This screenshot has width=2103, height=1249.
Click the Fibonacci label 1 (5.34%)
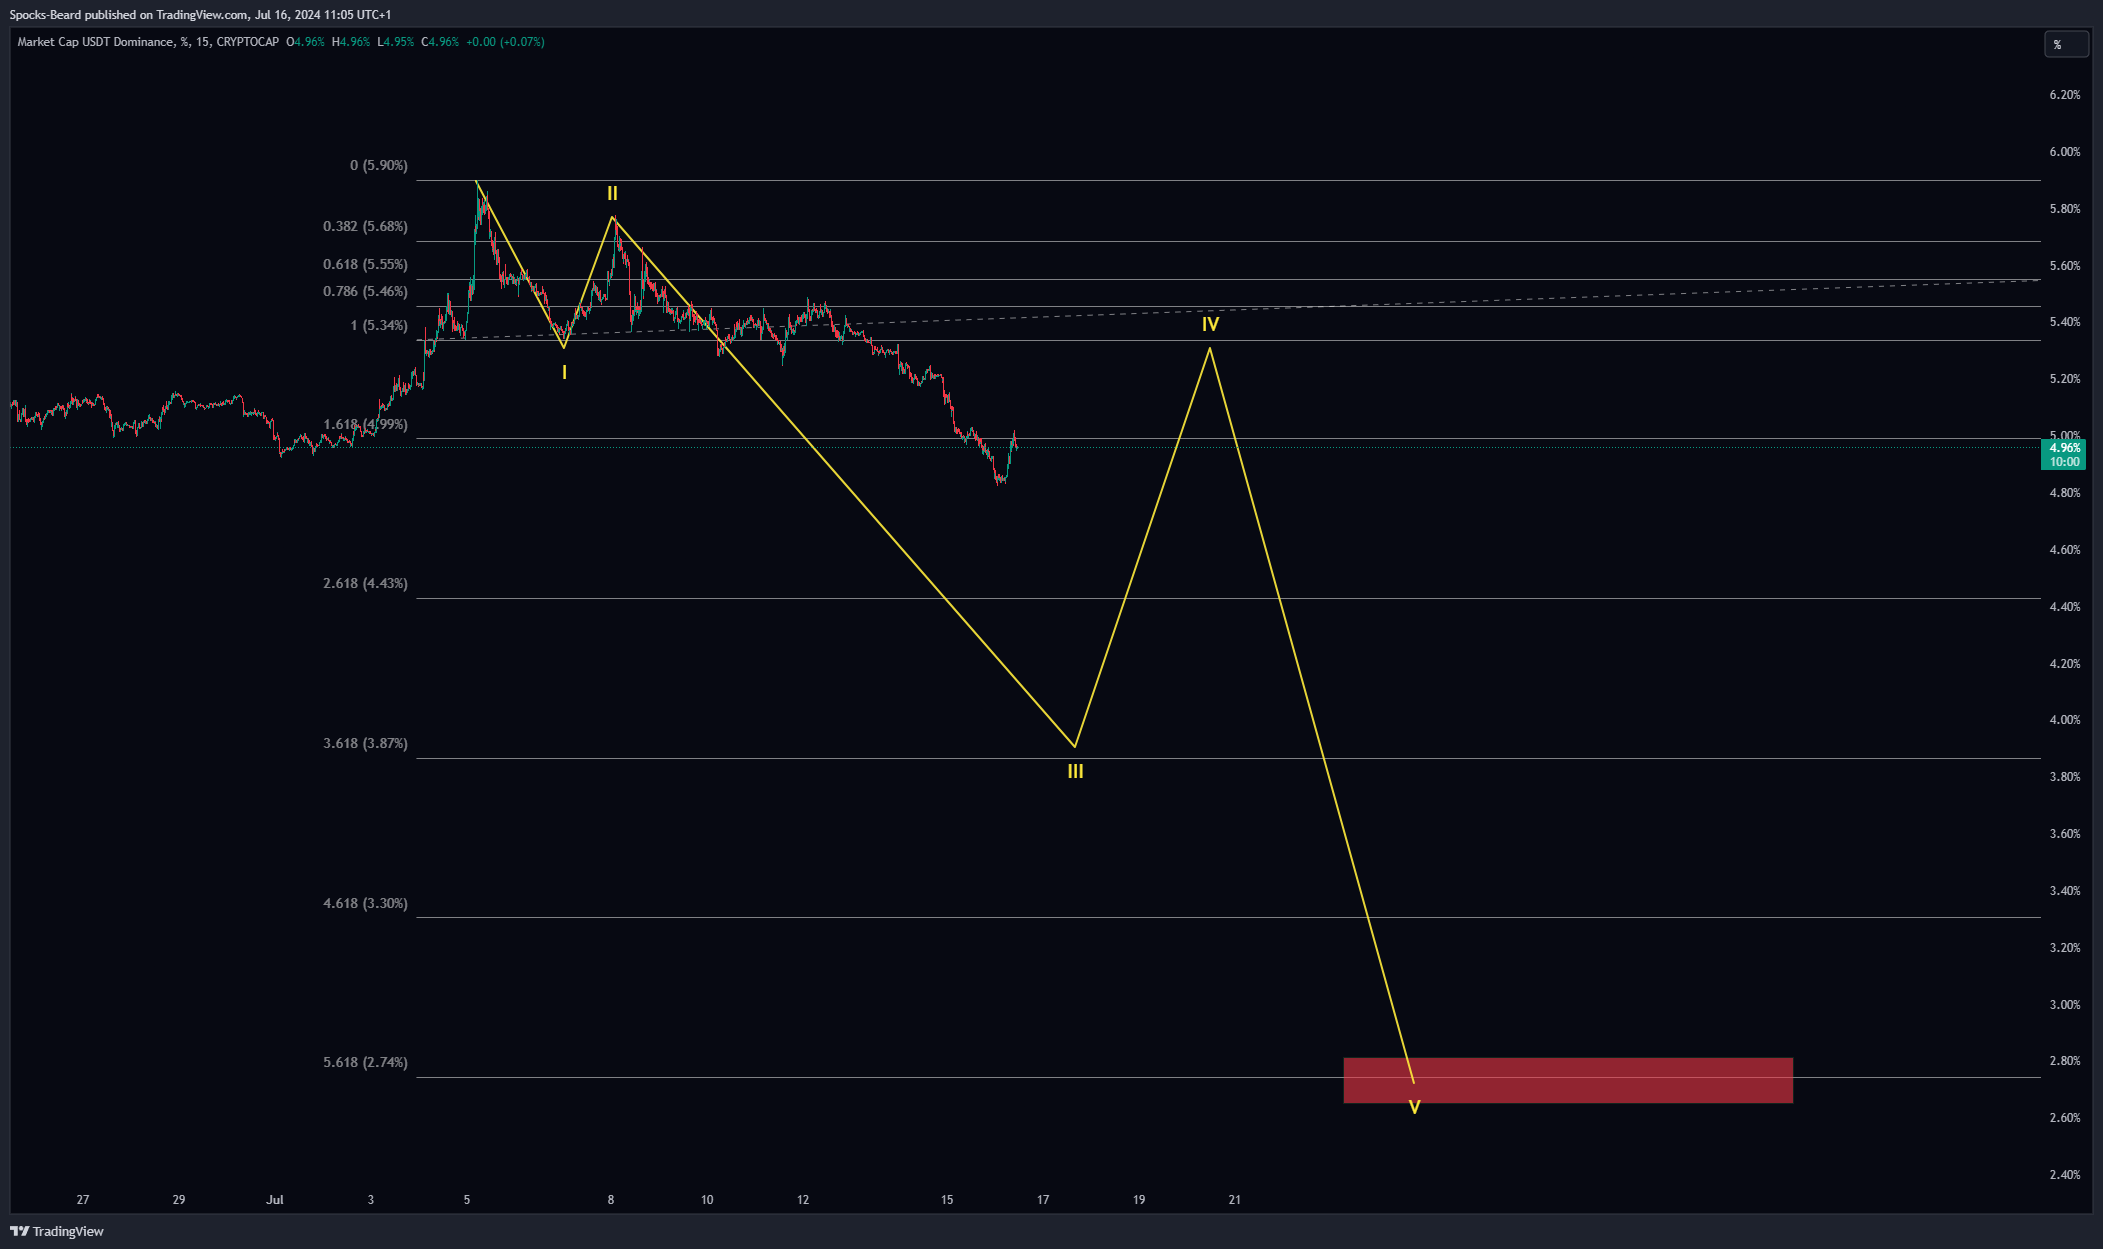tap(379, 326)
